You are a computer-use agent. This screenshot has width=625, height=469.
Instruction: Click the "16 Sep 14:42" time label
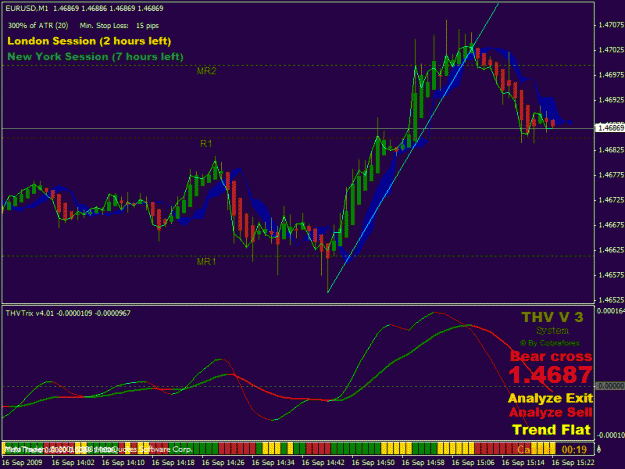pyautogui.click(x=323, y=463)
